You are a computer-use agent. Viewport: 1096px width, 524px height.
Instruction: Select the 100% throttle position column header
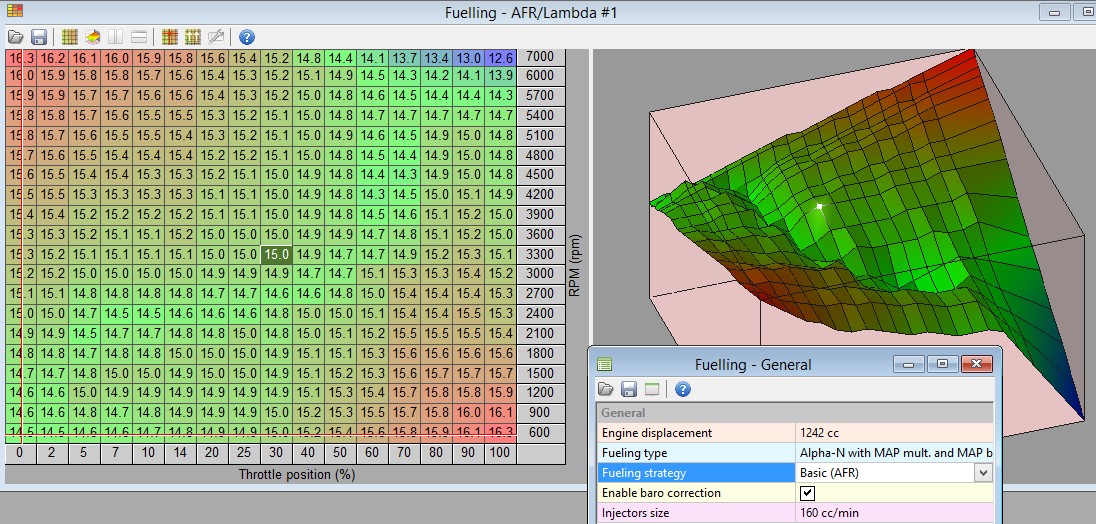tap(500, 453)
